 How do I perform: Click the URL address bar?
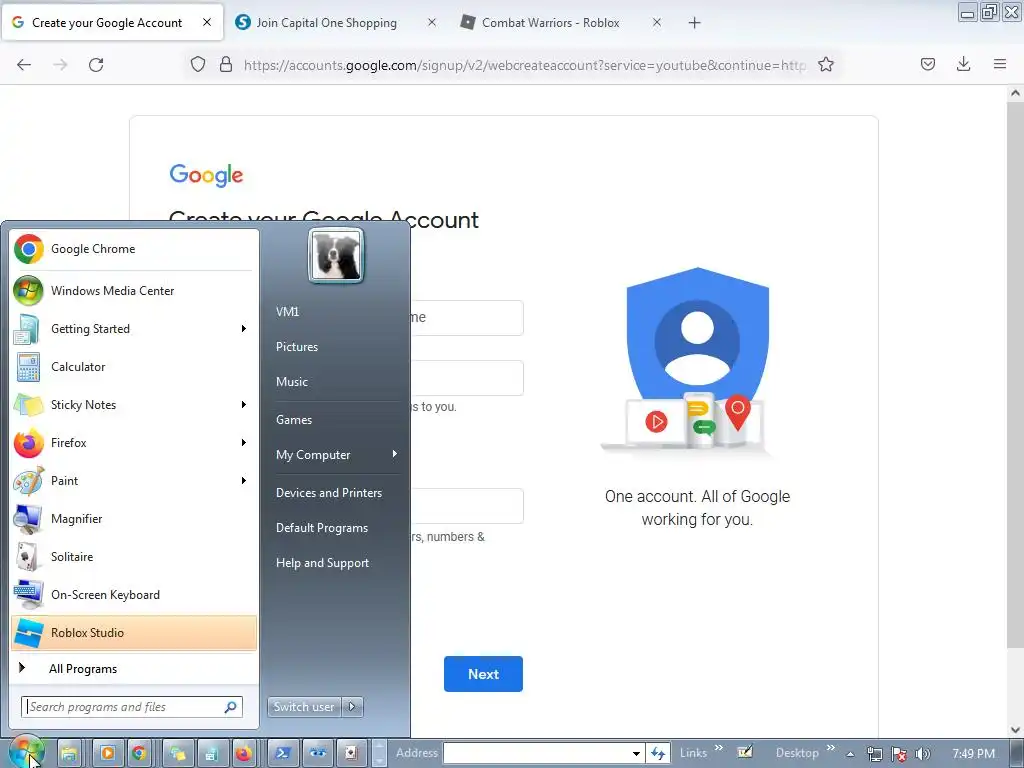click(x=524, y=65)
